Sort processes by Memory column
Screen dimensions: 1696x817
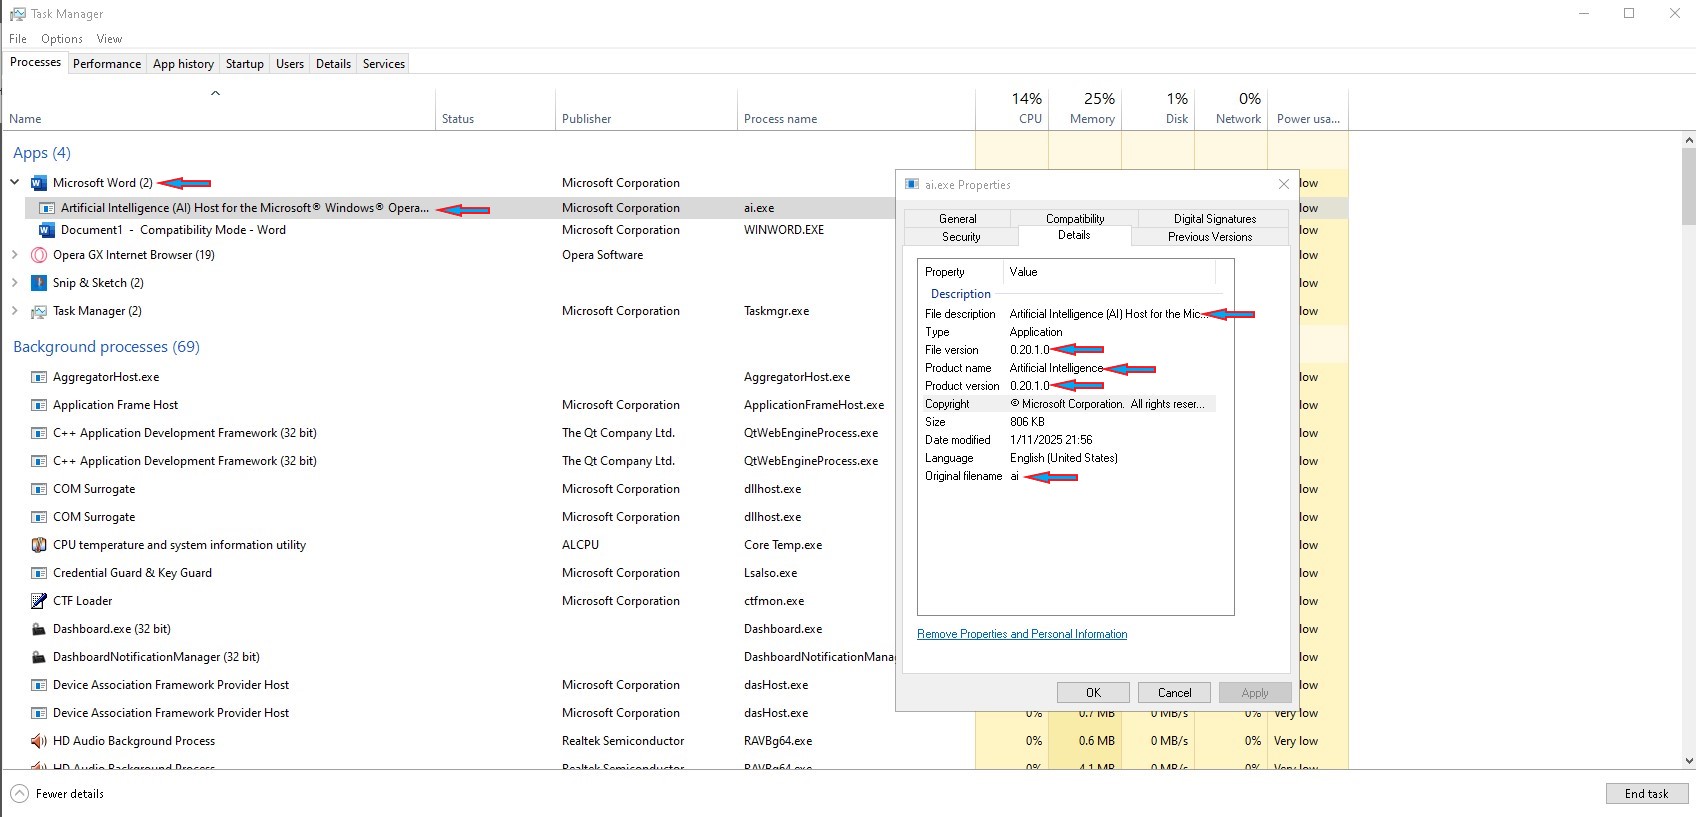click(x=1091, y=119)
